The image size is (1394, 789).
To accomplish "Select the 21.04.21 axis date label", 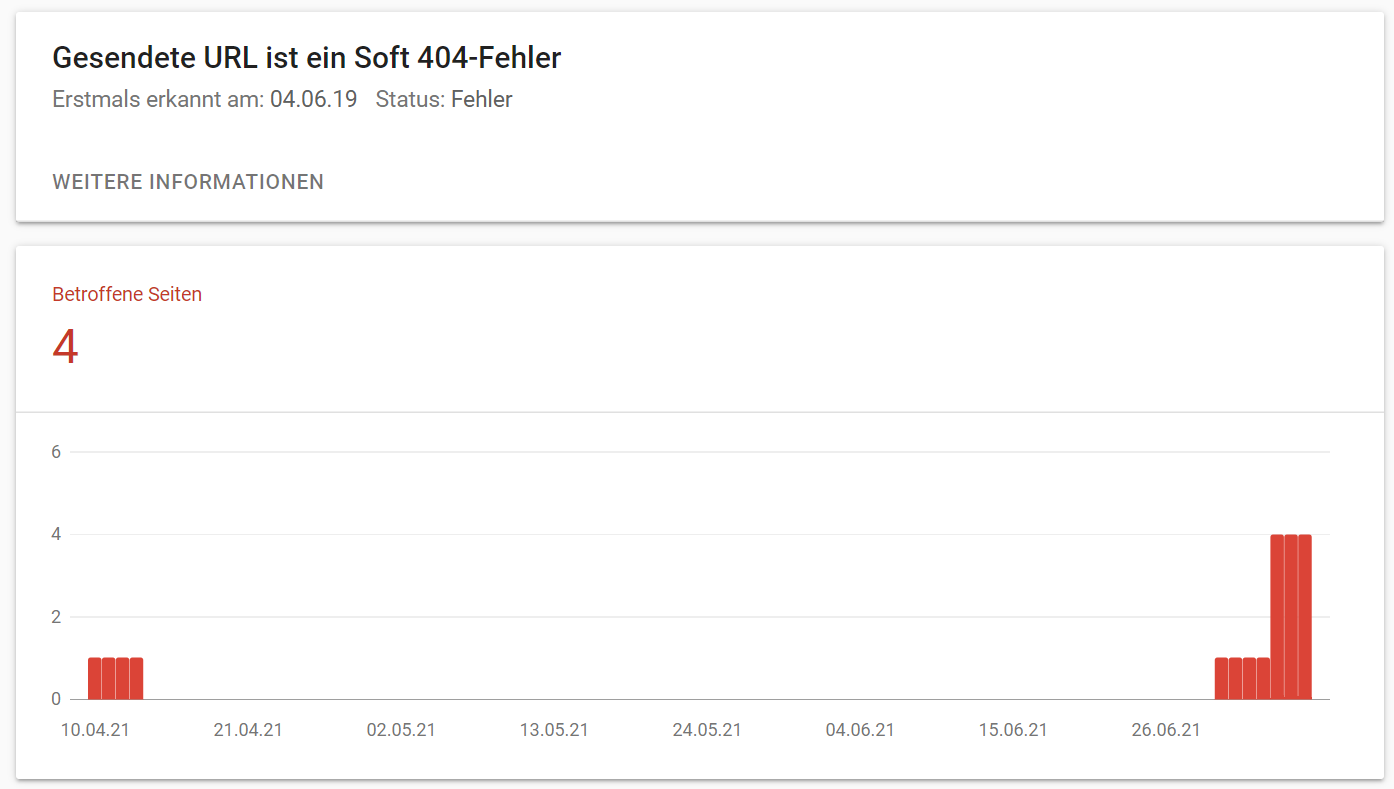I will [x=248, y=729].
